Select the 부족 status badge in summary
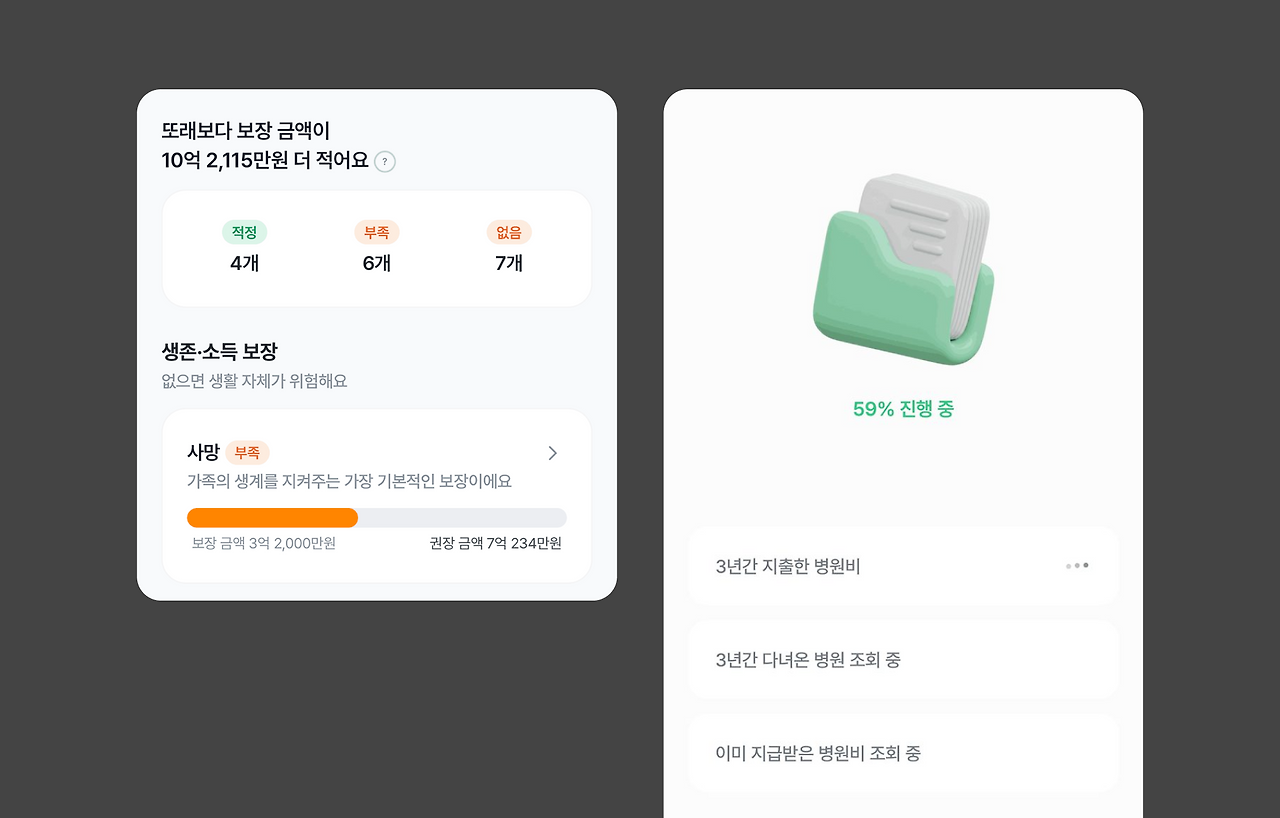The height and width of the screenshot is (818, 1280). (x=376, y=232)
